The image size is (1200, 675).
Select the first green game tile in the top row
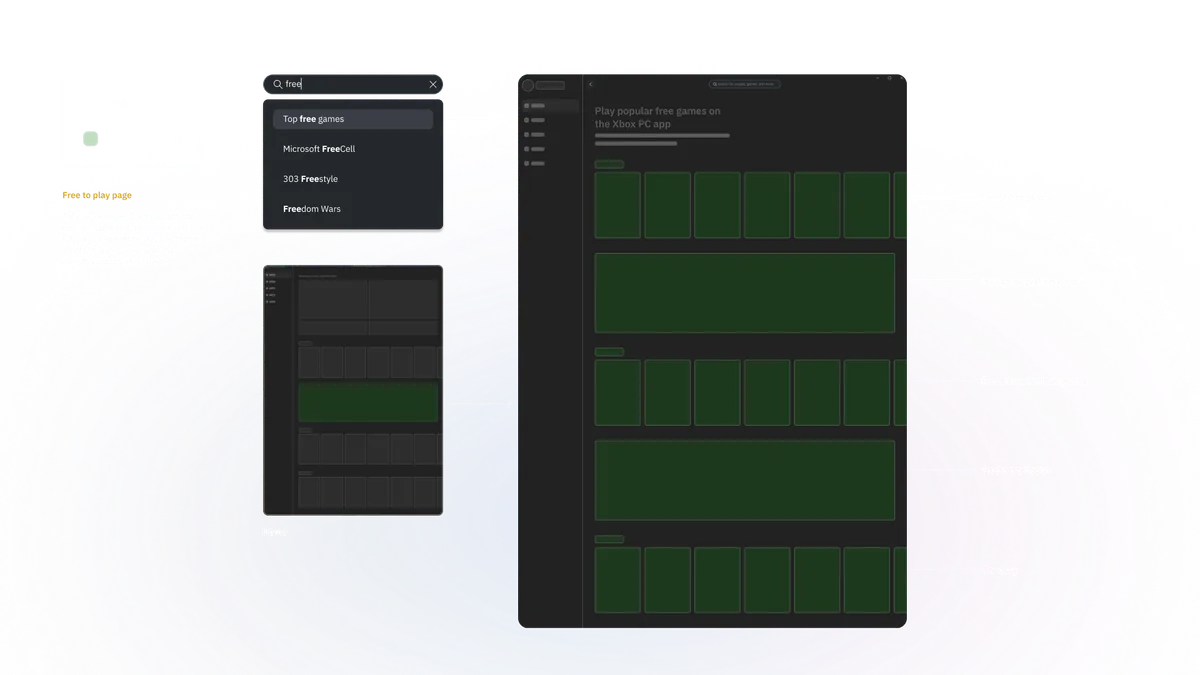[x=618, y=205]
